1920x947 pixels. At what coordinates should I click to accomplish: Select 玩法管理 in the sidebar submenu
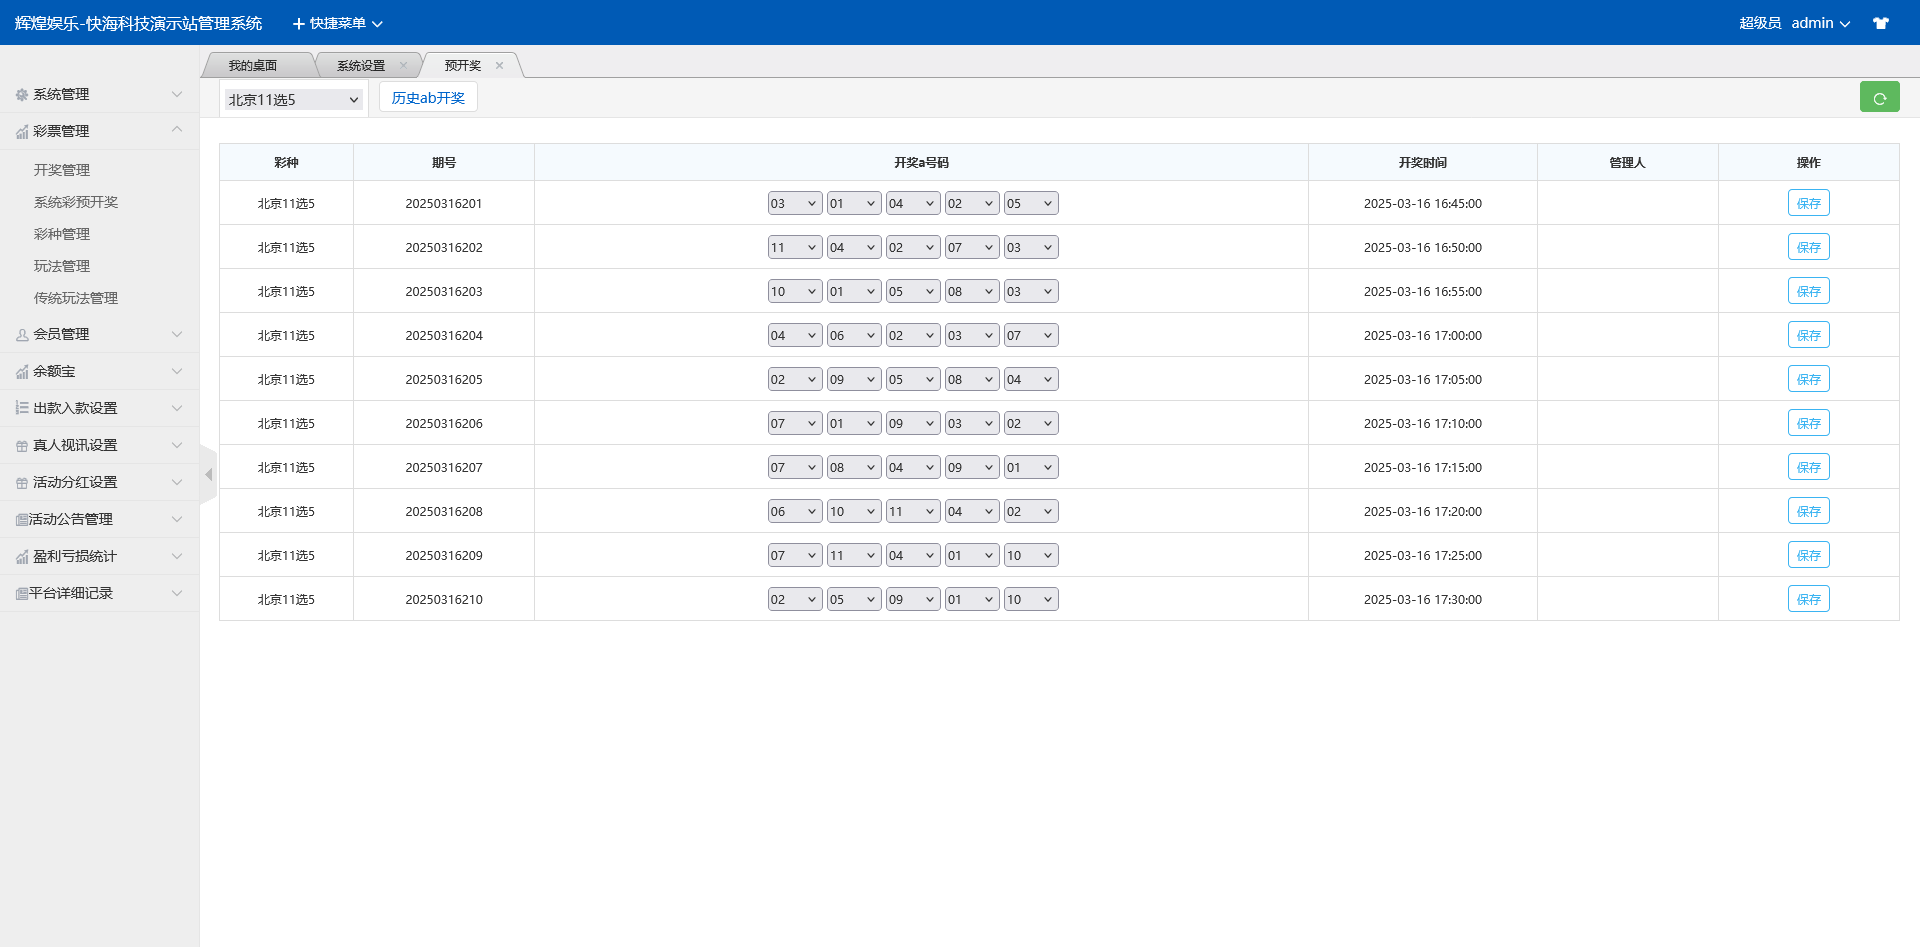[62, 266]
